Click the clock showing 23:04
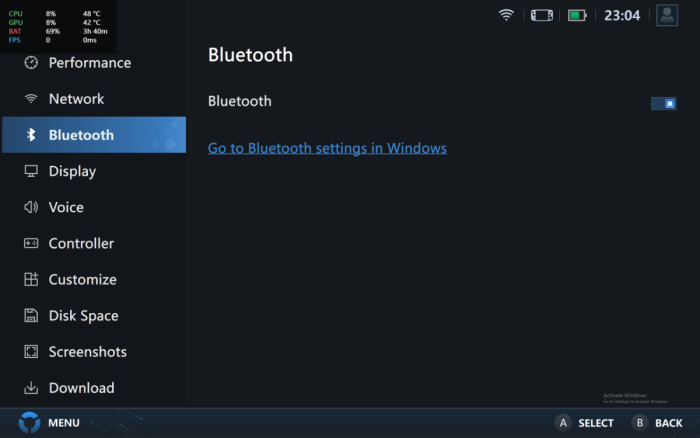700x438 pixels. tap(622, 15)
